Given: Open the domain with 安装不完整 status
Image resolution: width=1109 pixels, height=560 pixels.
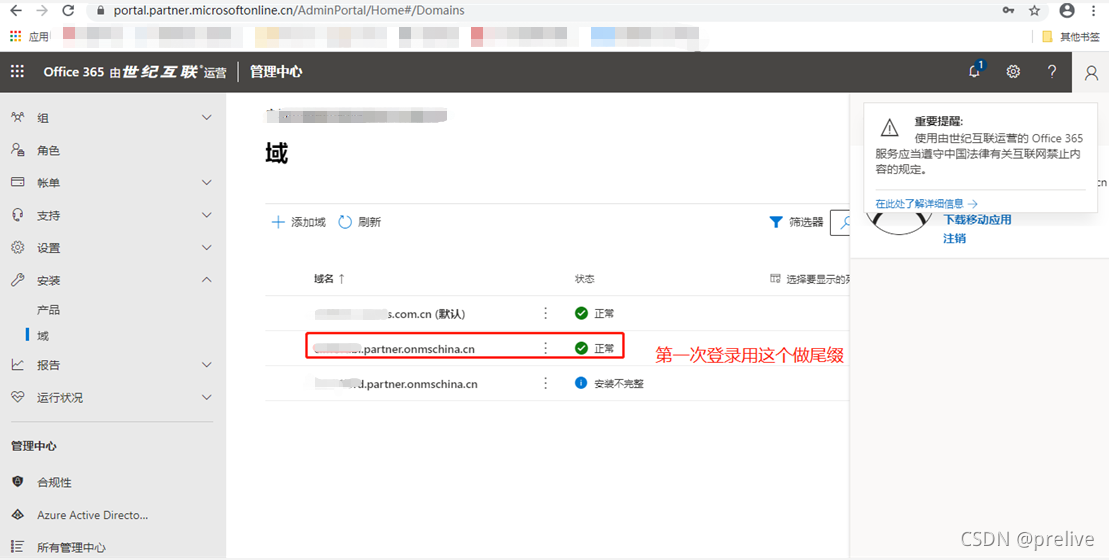Looking at the screenshot, I should (x=396, y=384).
